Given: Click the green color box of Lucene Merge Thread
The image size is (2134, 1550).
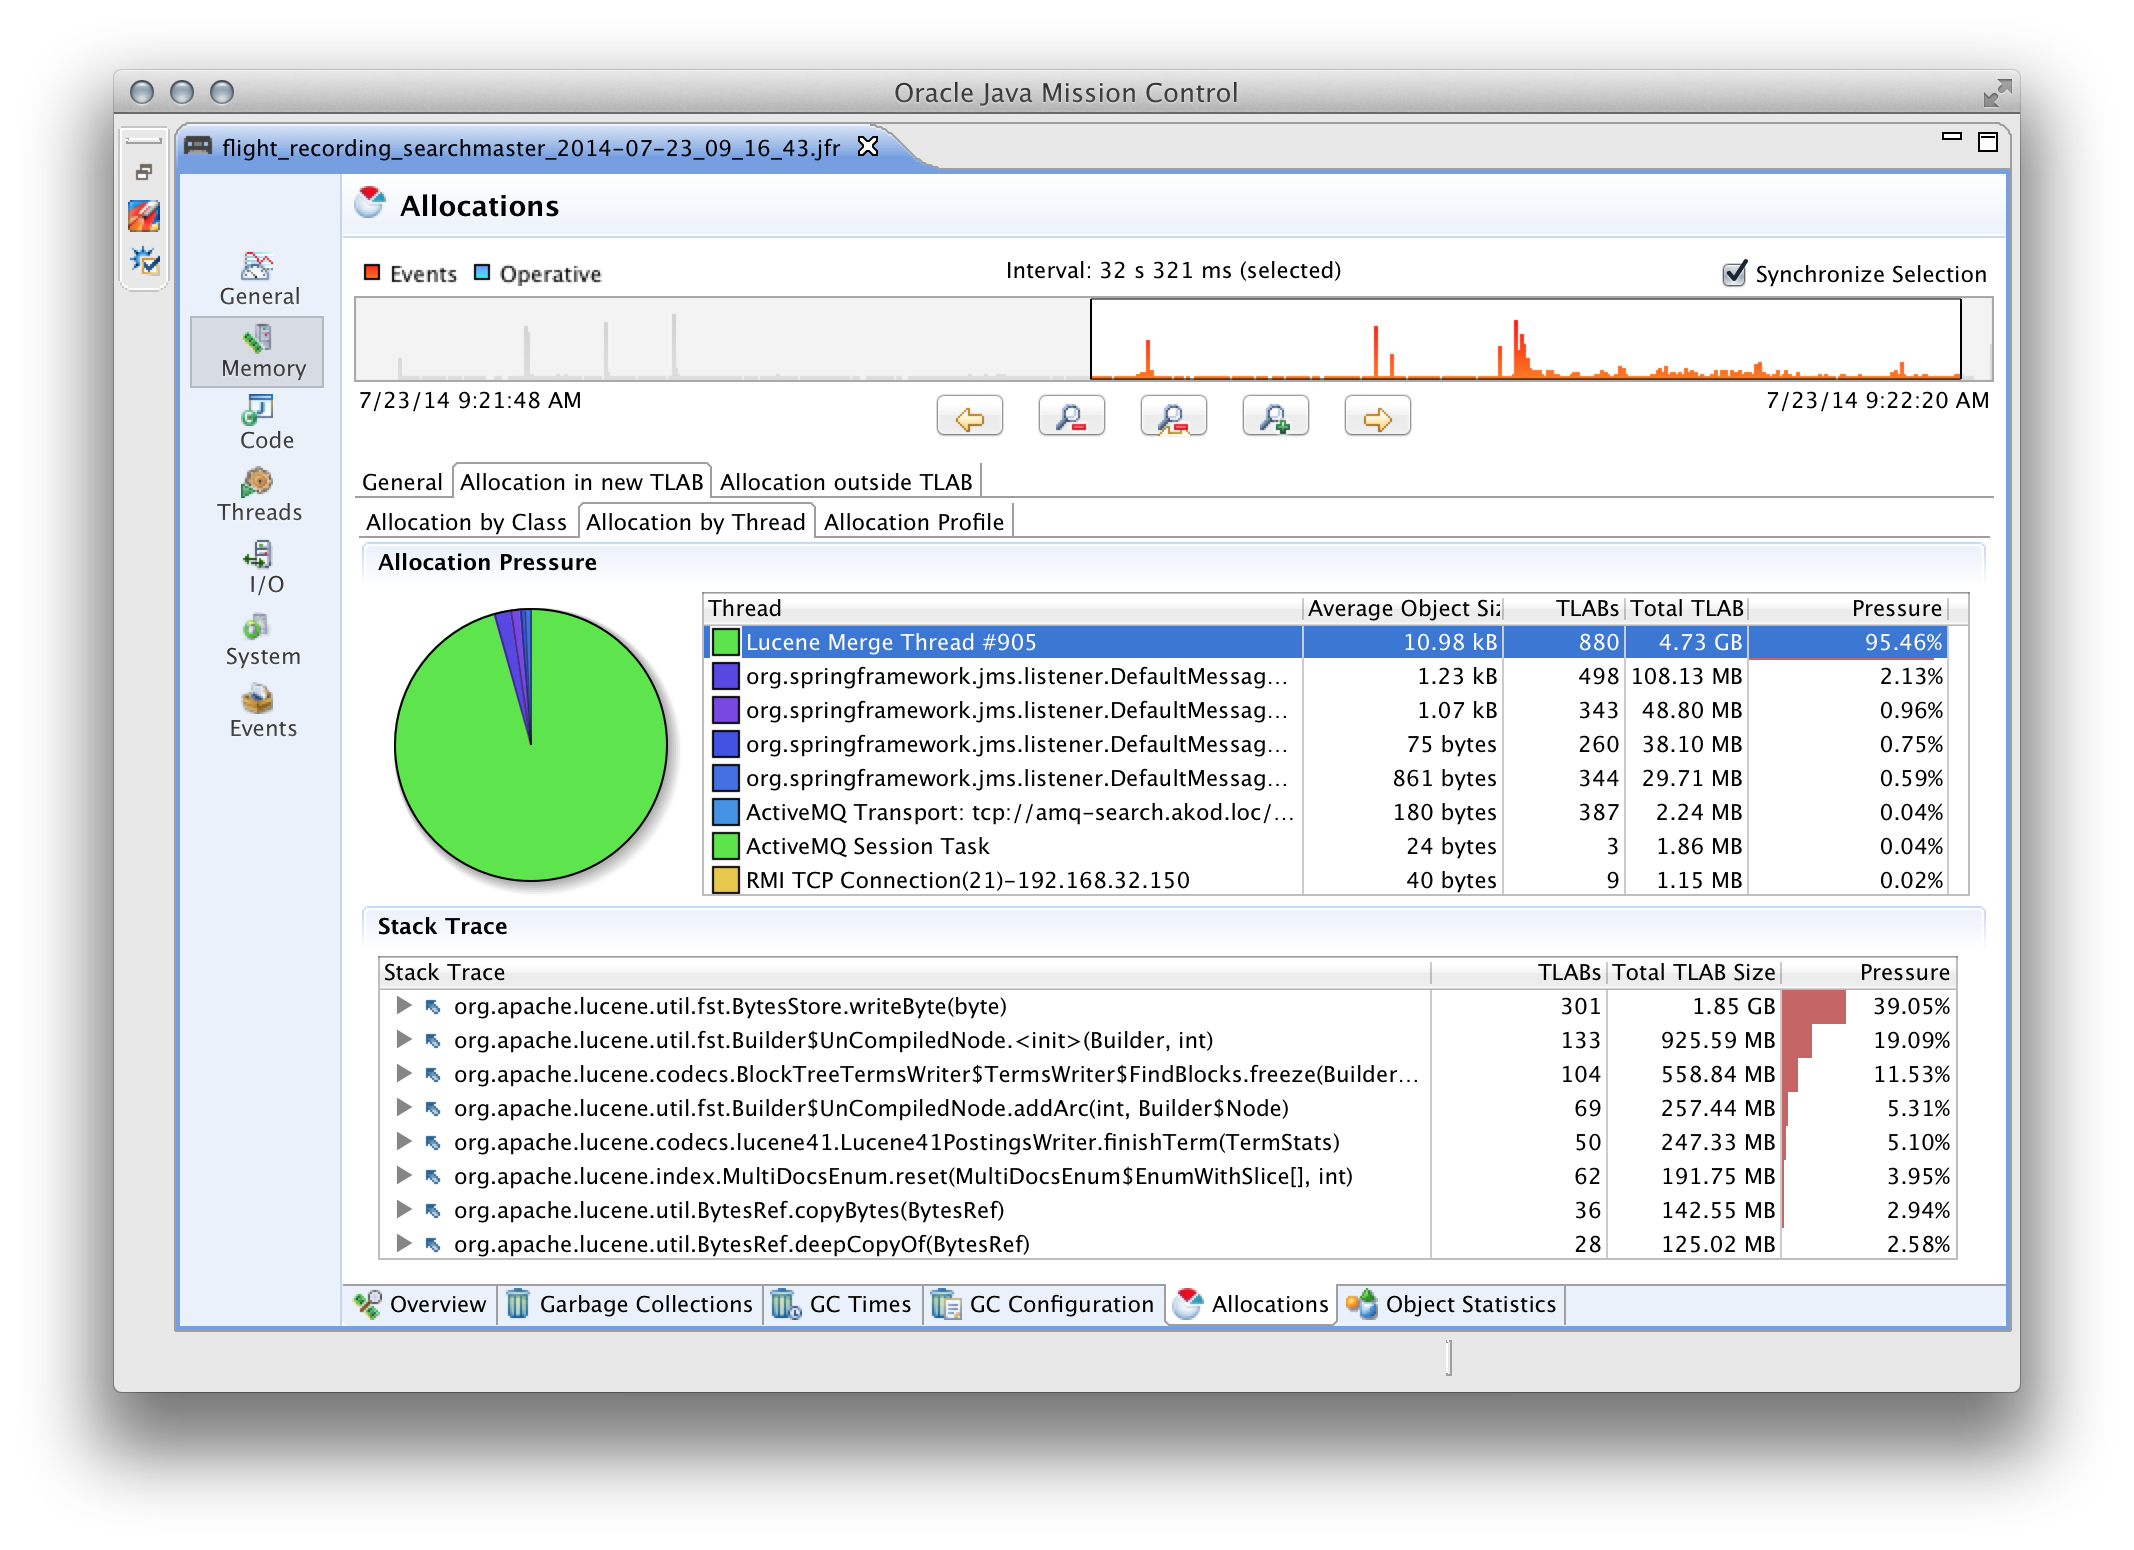Looking at the screenshot, I should tap(726, 642).
